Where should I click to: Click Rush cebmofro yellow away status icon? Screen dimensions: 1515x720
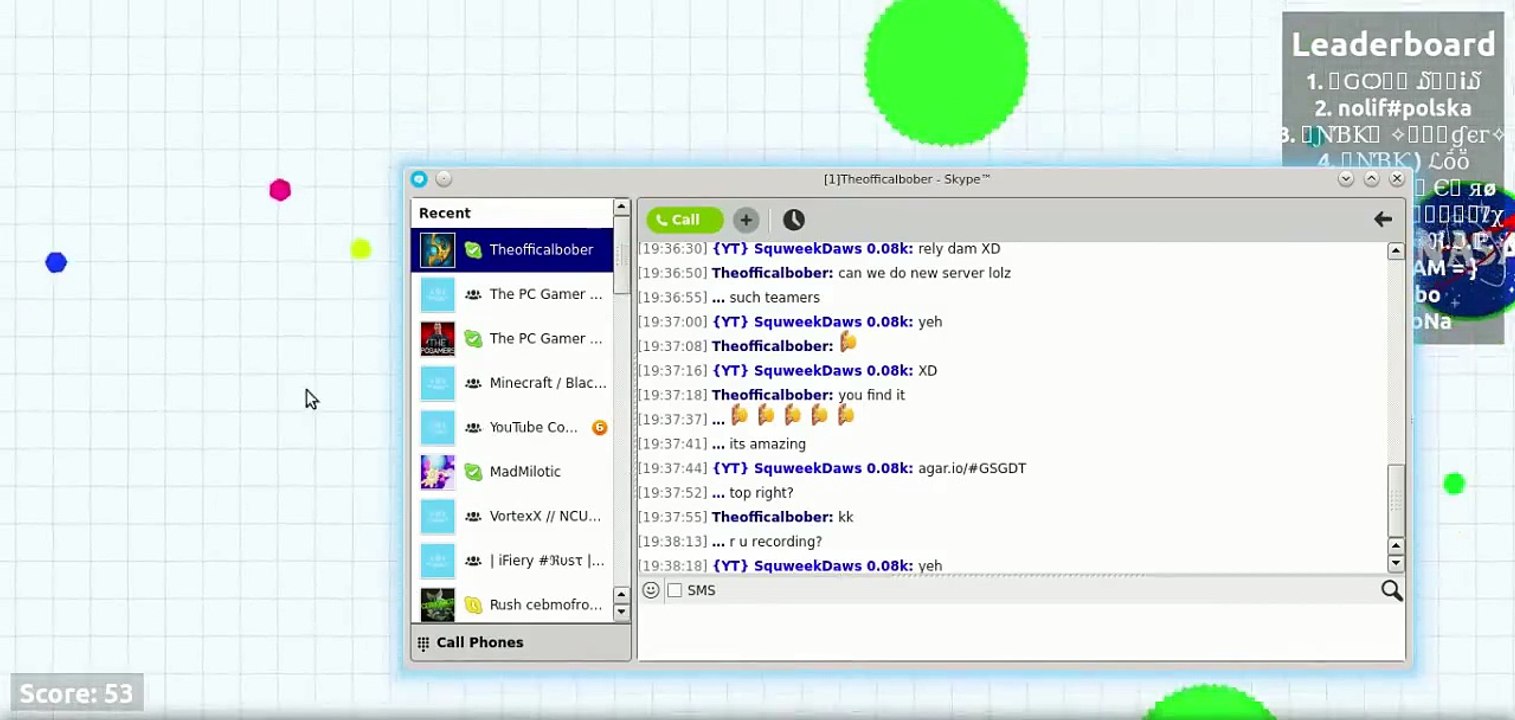(473, 605)
